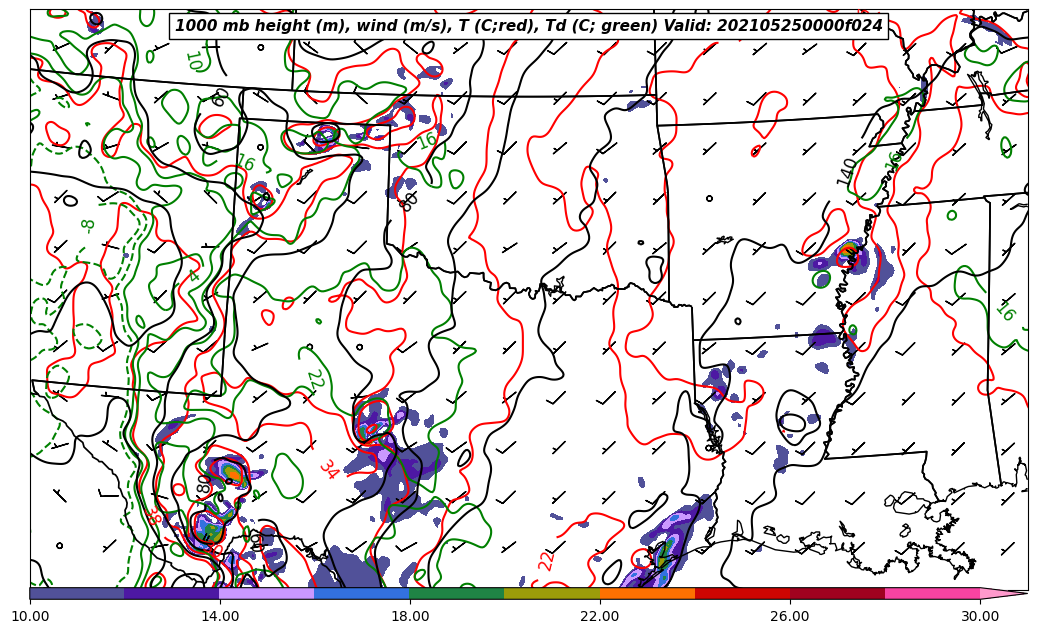This screenshot has height=633, width=1037.
Task: Click the green 22 dewpoint label mid-map
Action: pos(315,381)
